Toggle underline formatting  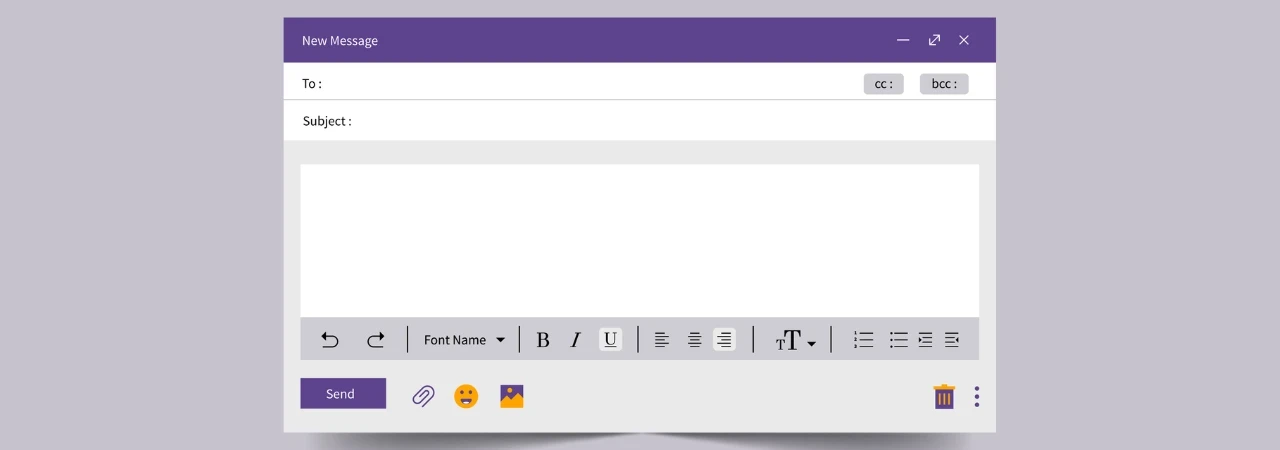coord(610,339)
